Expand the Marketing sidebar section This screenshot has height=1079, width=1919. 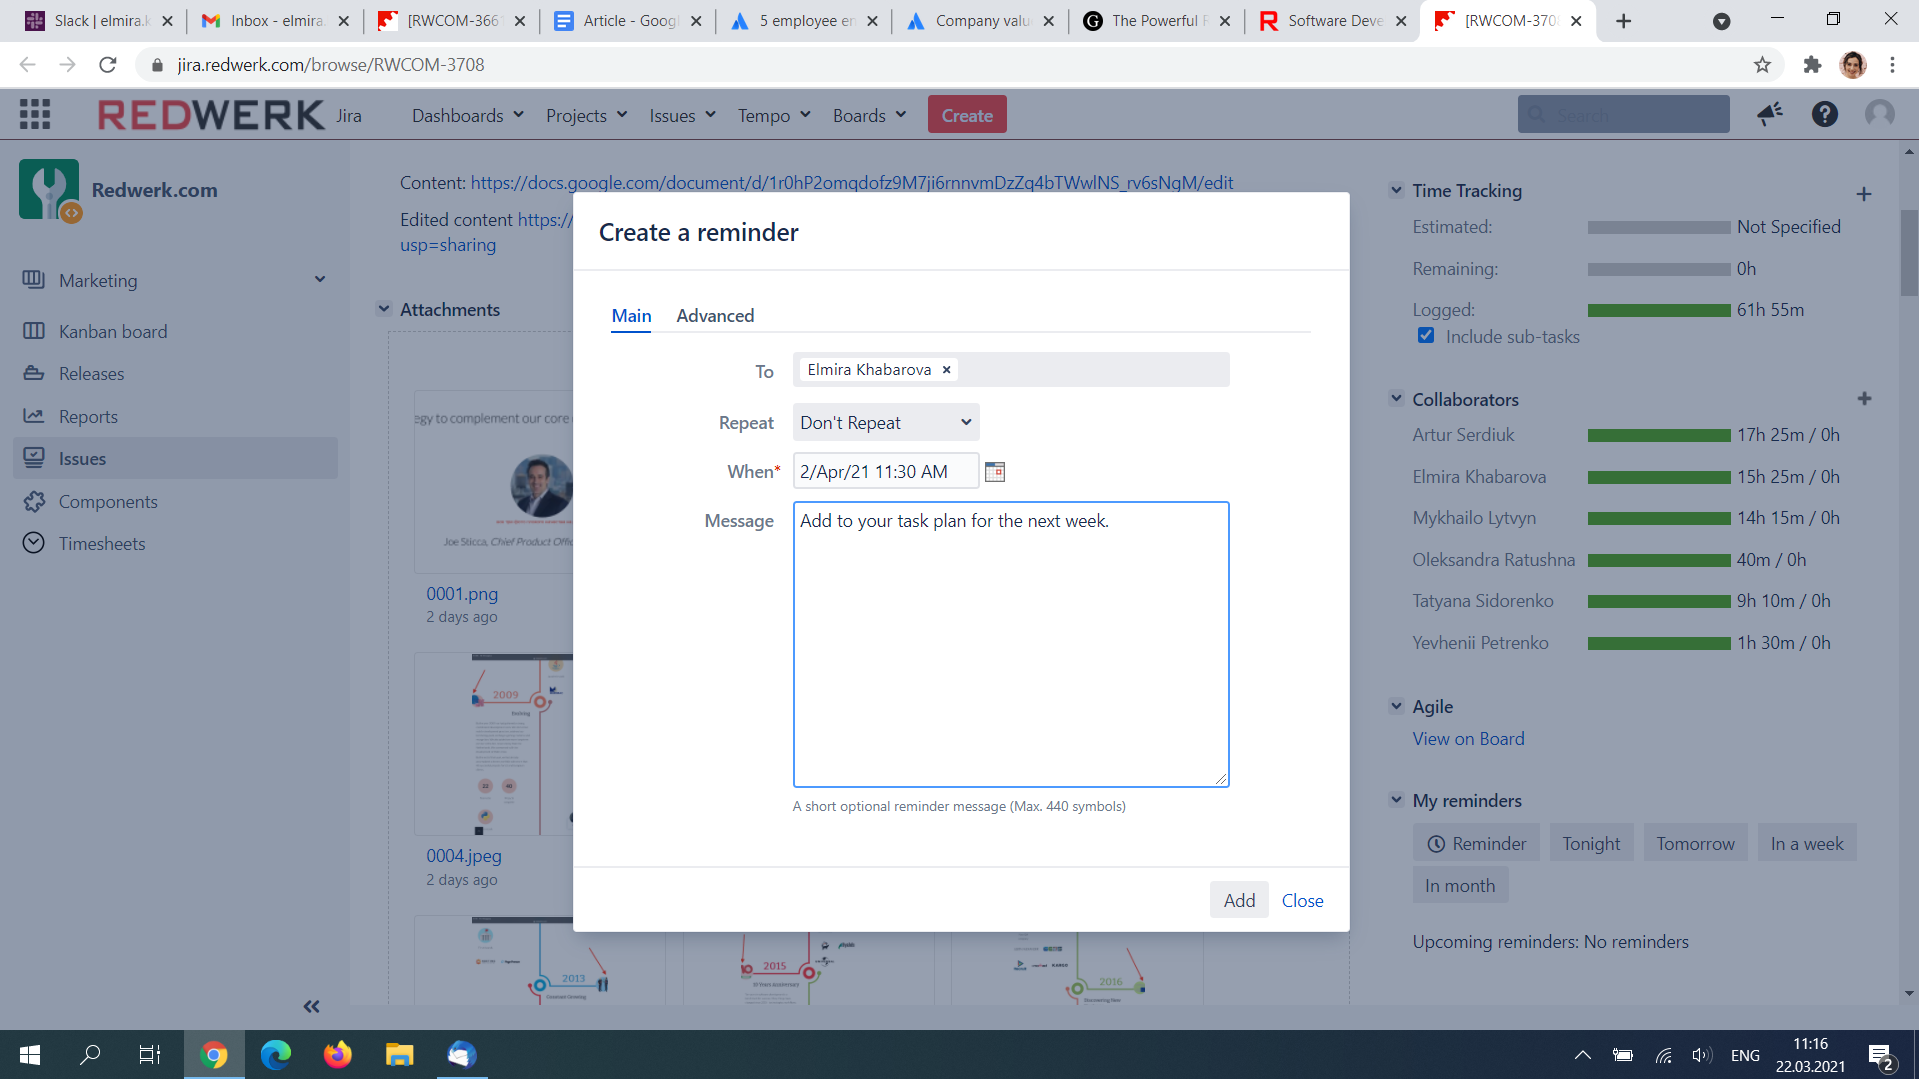[x=320, y=280]
